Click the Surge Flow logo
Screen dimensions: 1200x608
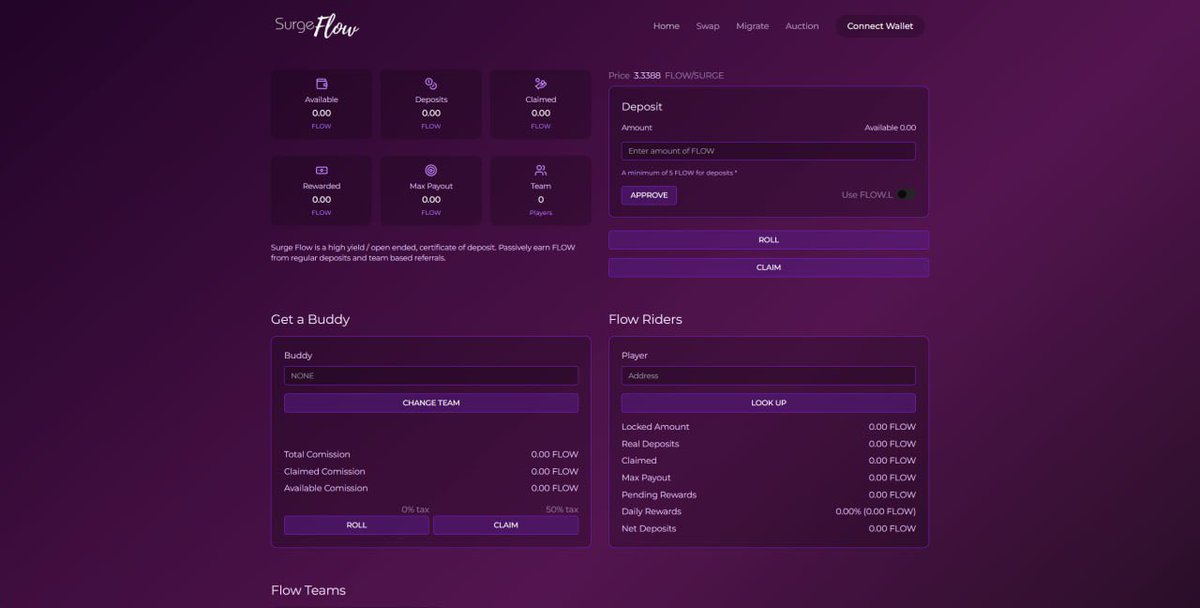pos(316,26)
